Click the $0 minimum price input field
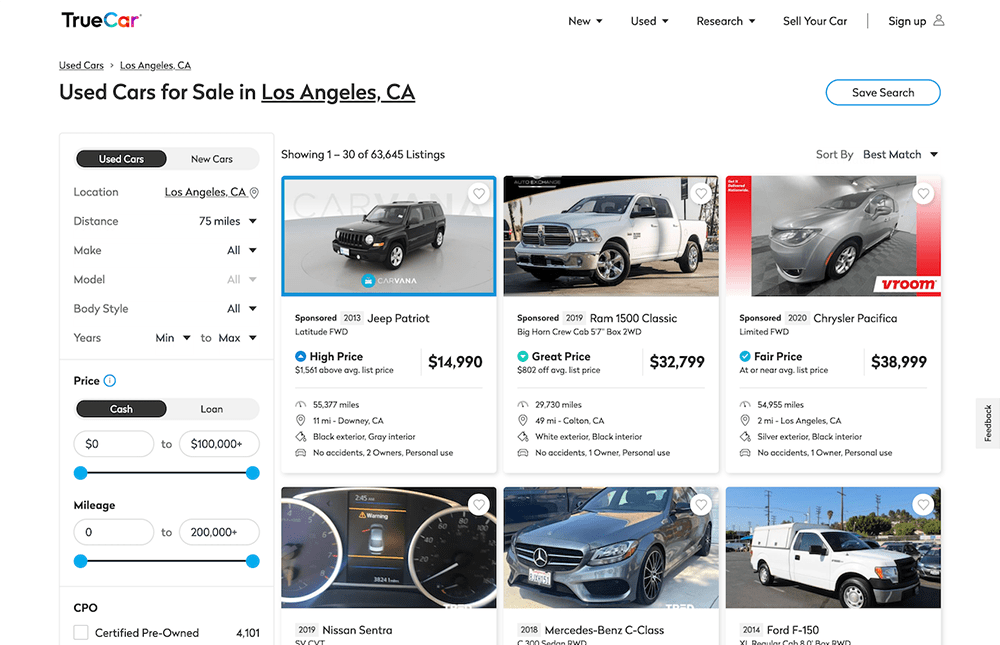This screenshot has height=645, width=1000. (x=113, y=443)
